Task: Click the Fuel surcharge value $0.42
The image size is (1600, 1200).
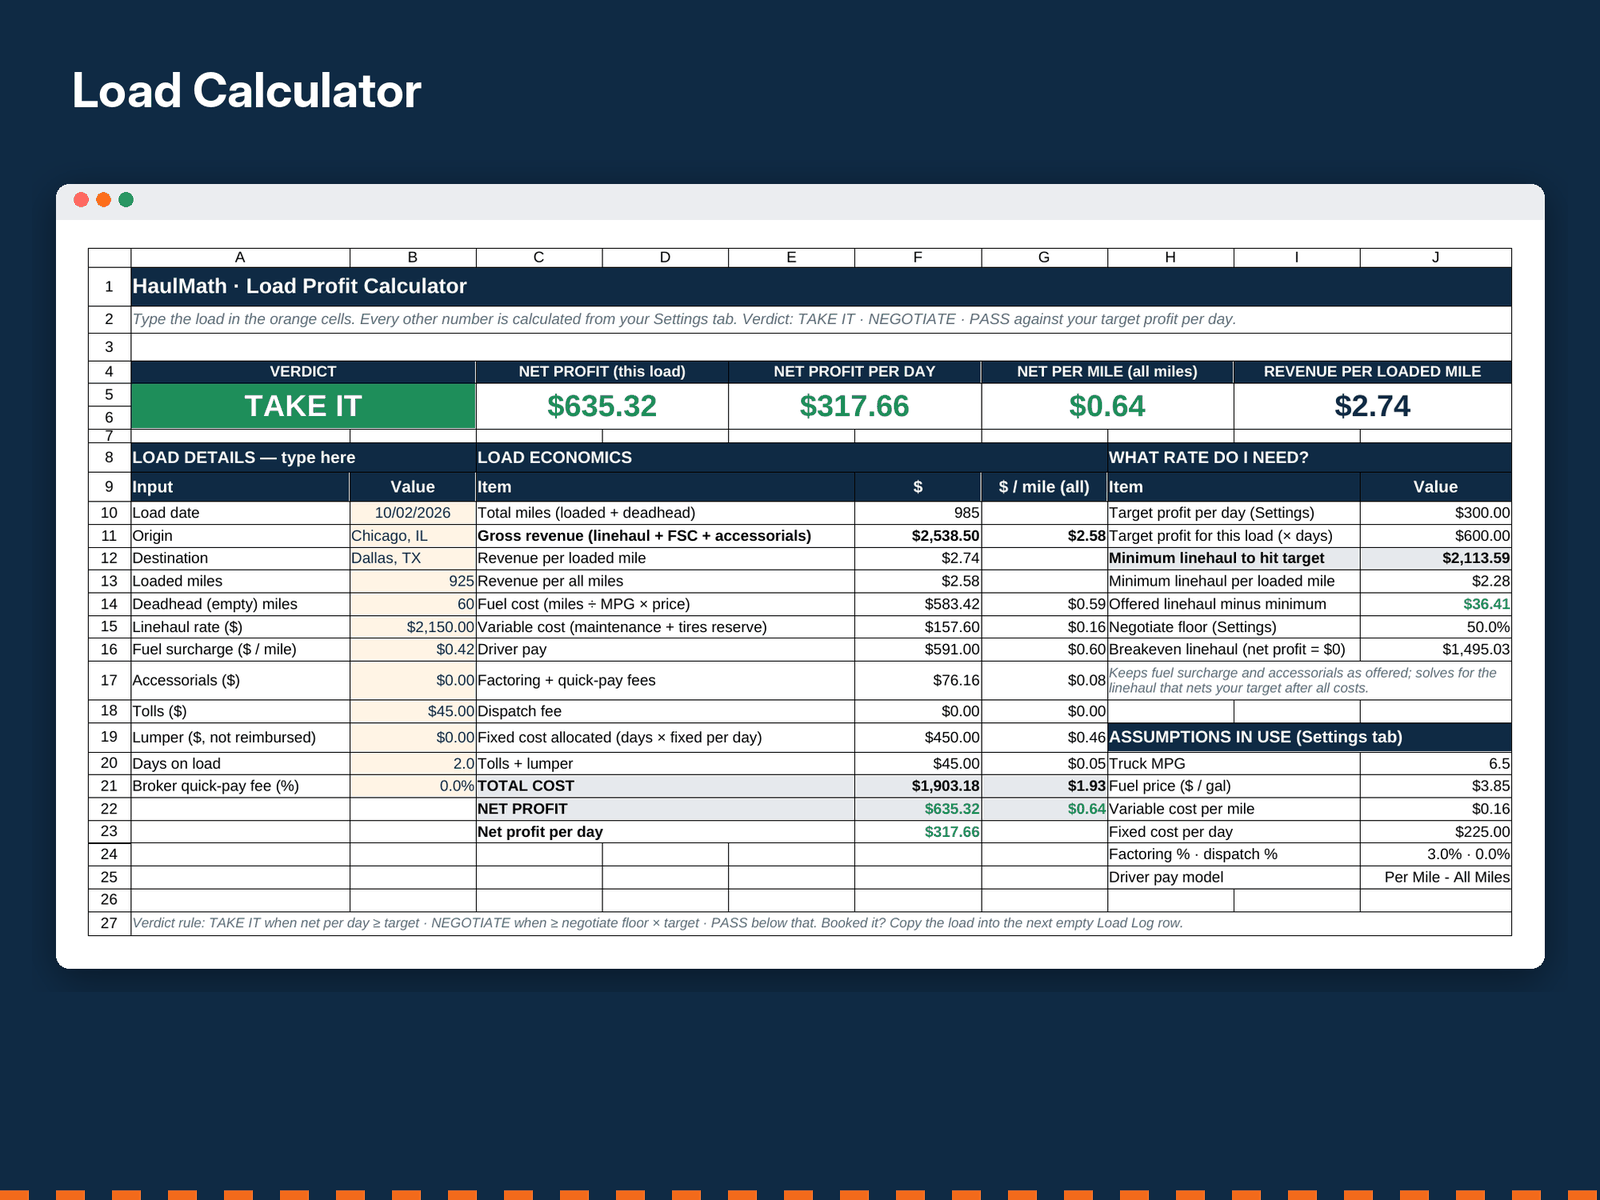Action: click(x=413, y=649)
